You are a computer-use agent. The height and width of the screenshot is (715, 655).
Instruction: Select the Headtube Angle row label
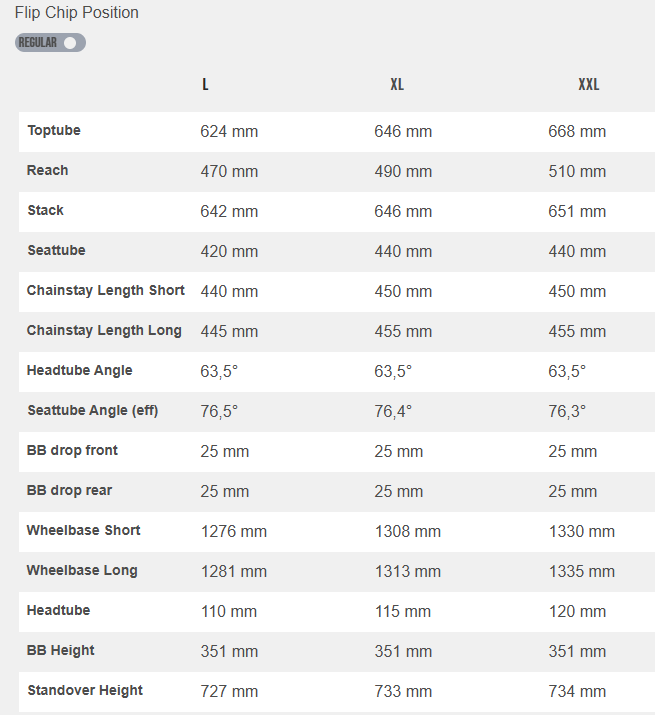(80, 371)
